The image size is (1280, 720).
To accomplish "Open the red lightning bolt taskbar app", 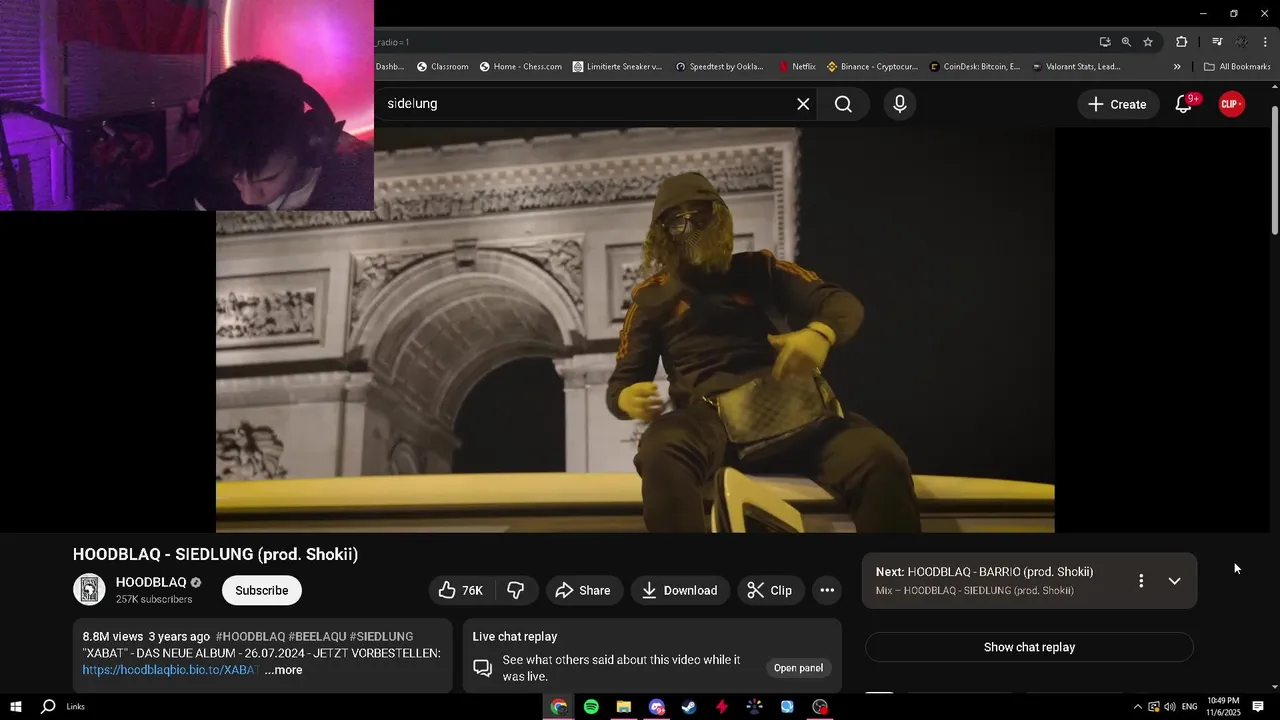I will 722,707.
